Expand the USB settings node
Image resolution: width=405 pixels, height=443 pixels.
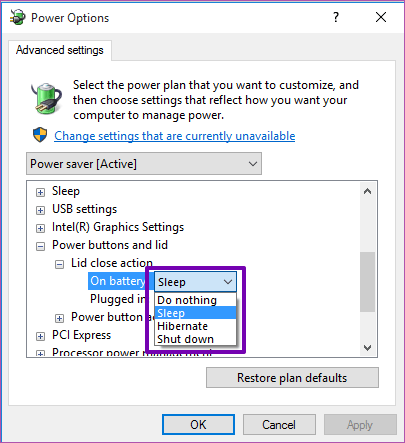[x=40, y=210]
